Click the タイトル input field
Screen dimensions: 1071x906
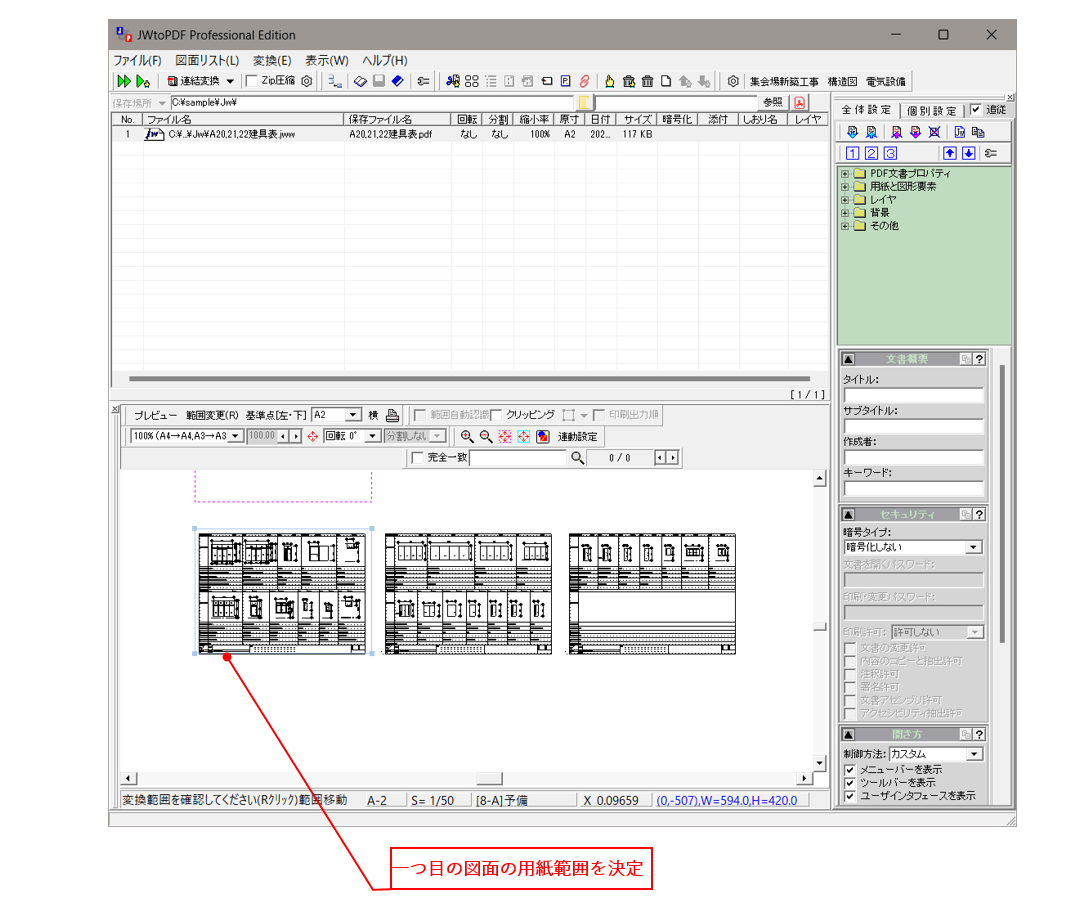pyautogui.click(x=913, y=396)
